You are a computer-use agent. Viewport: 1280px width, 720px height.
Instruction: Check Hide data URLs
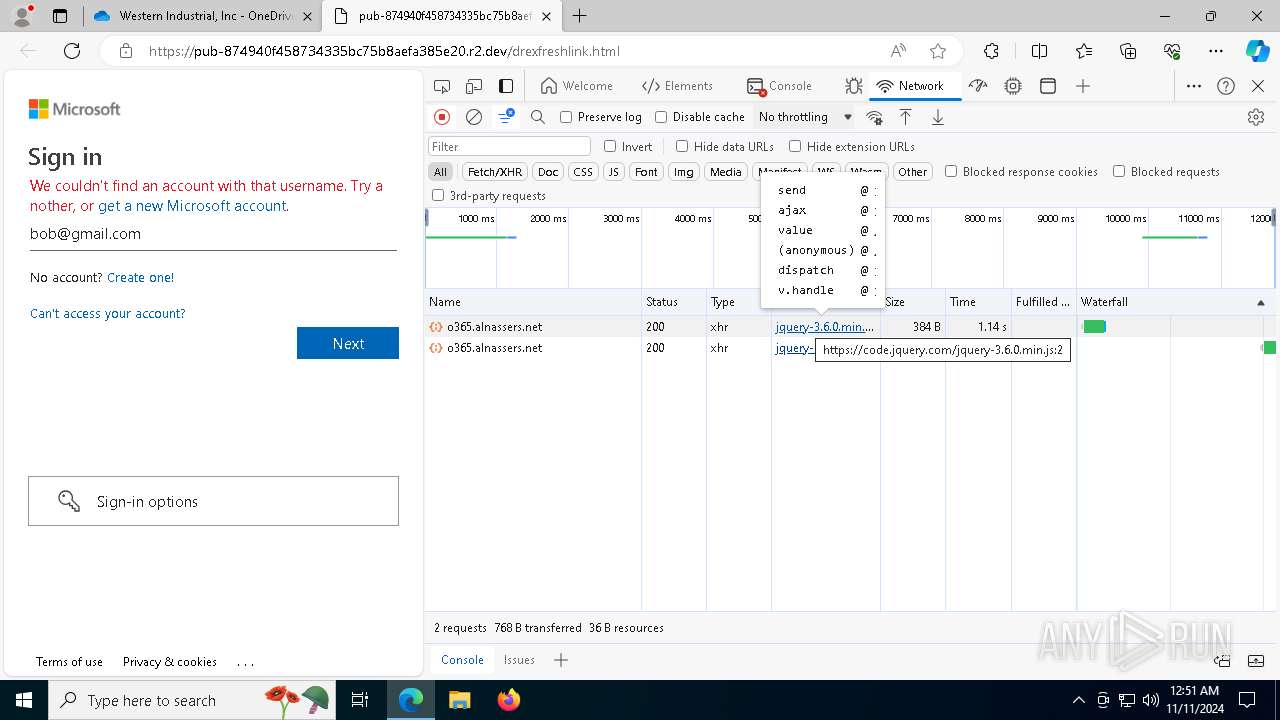[x=682, y=146]
